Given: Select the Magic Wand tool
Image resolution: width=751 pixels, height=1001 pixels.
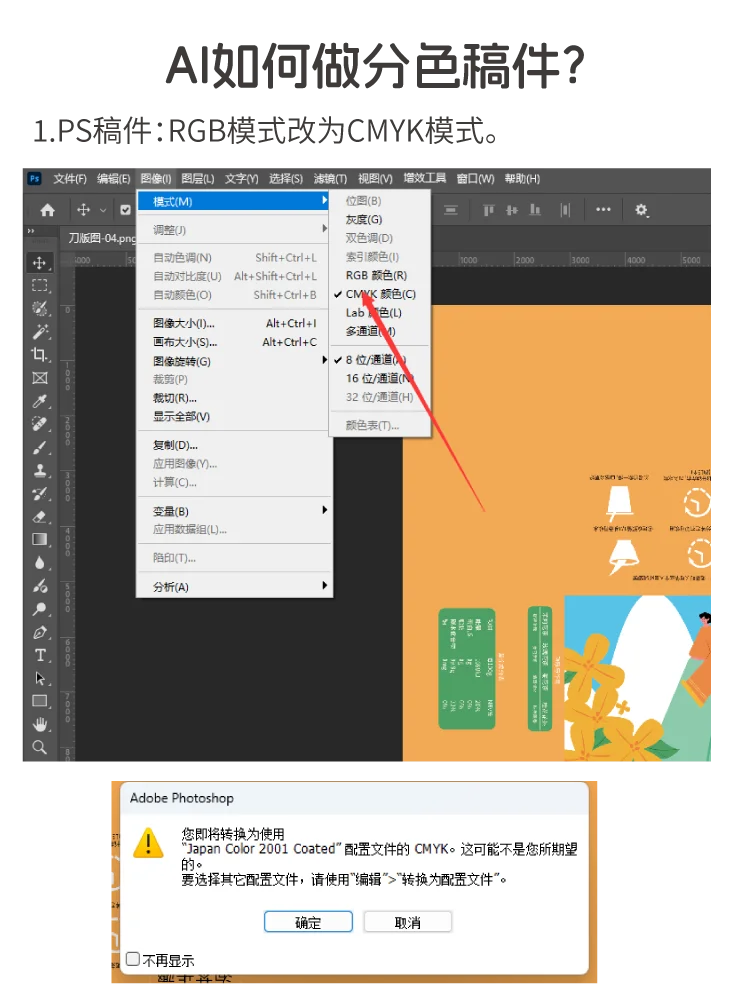Looking at the screenshot, I should 40,331.
